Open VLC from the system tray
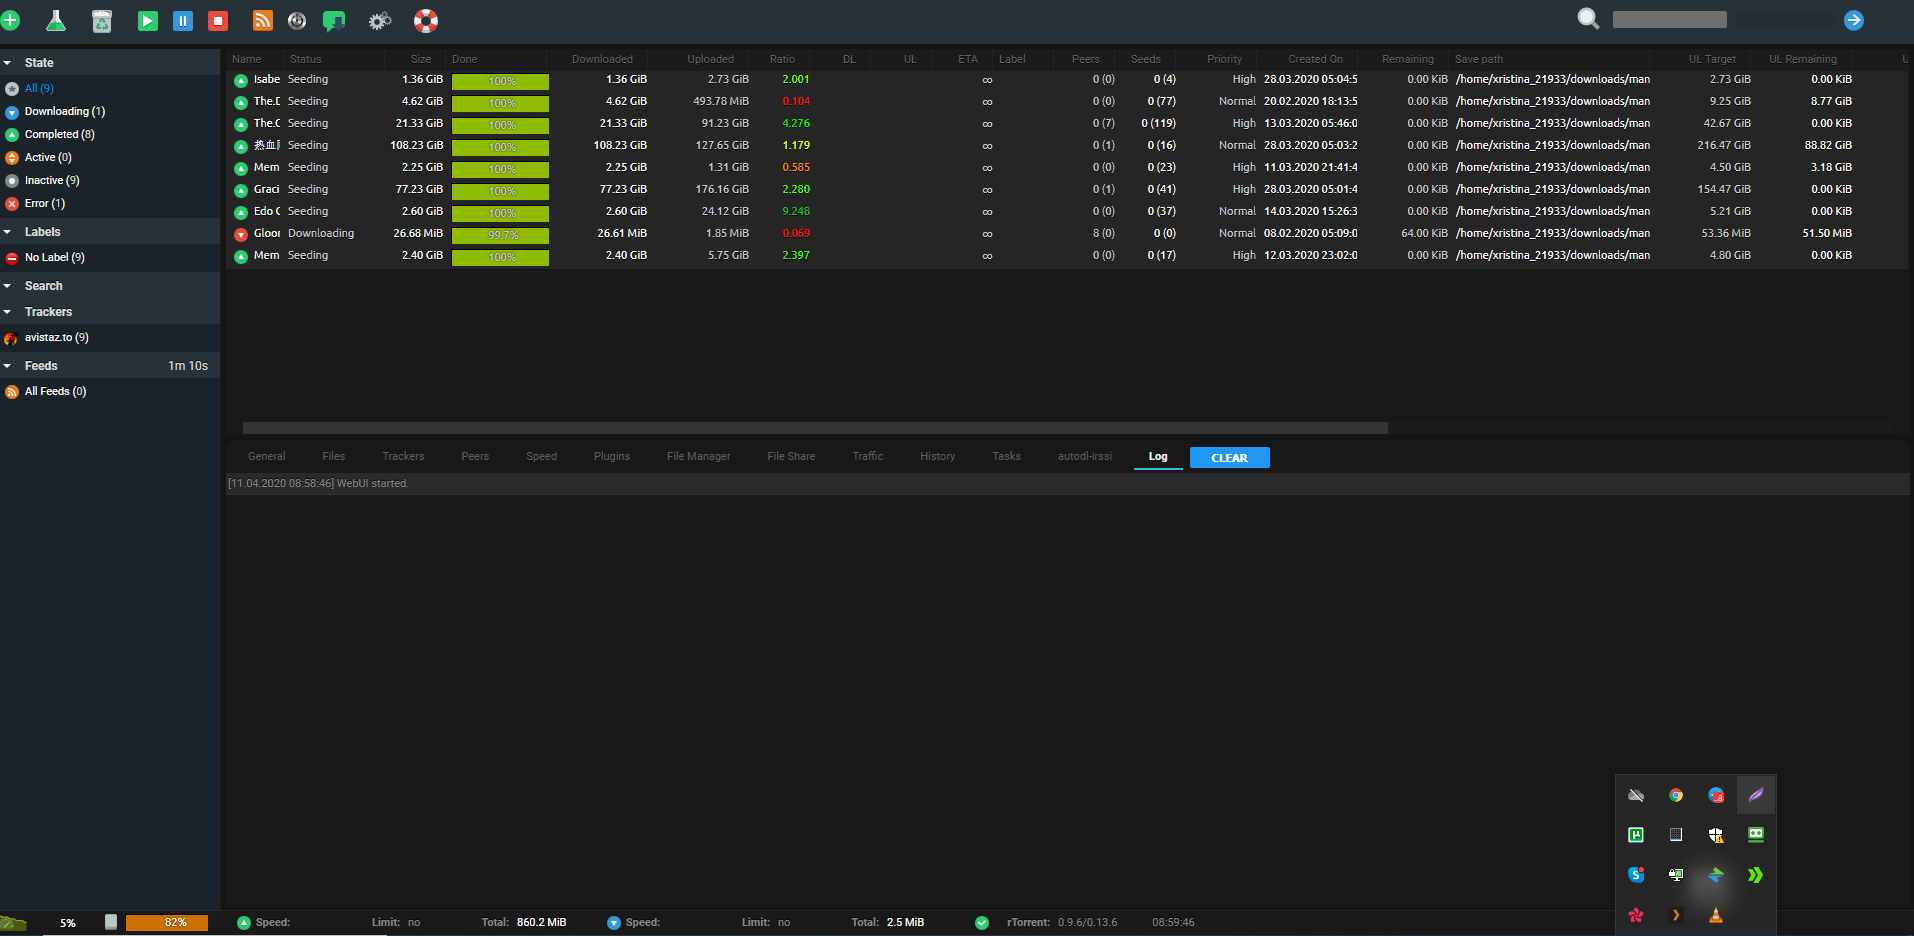Viewport: 1914px width, 936px height. click(x=1715, y=915)
